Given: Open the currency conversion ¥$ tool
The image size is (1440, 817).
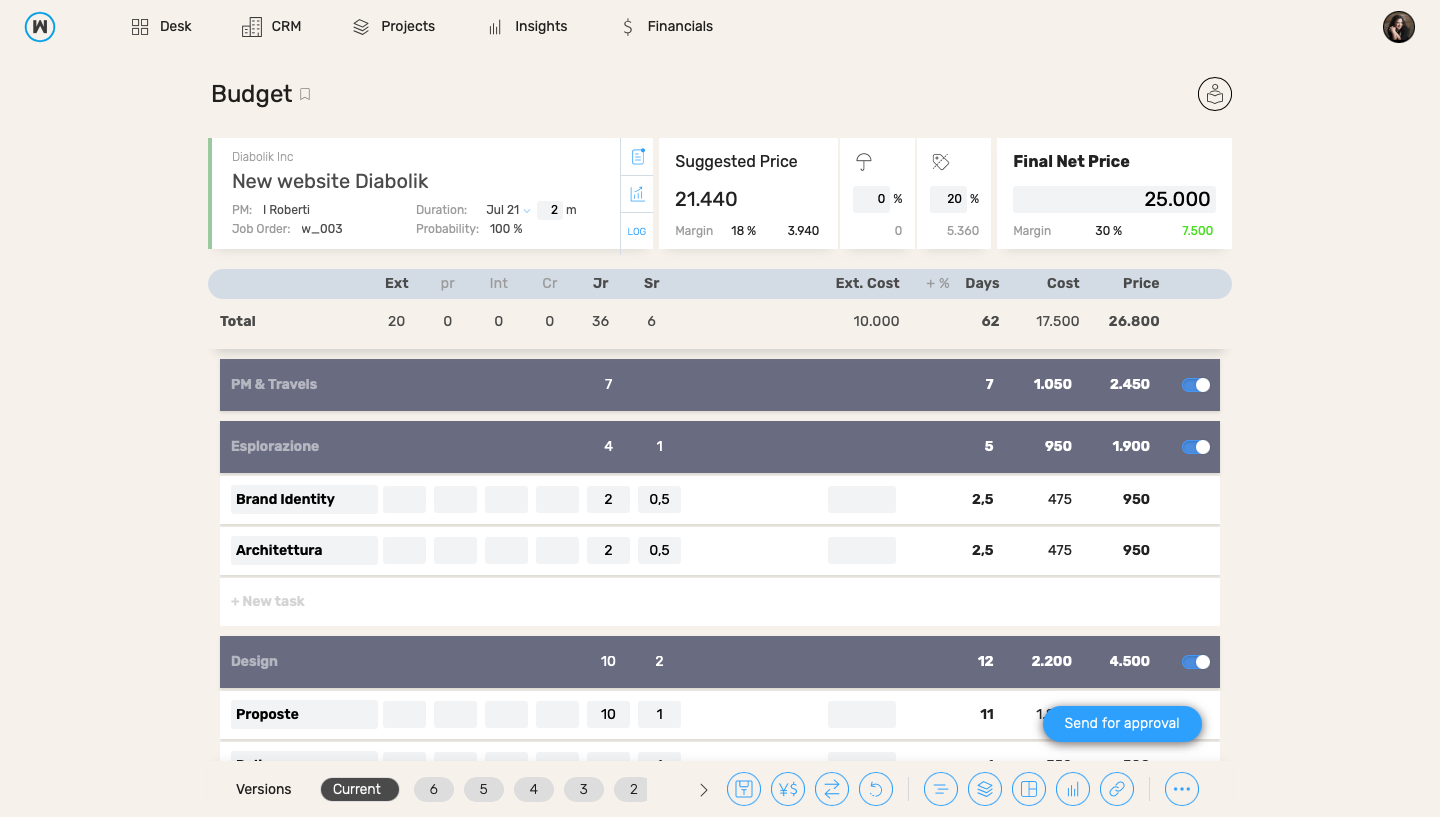Looking at the screenshot, I should 788,789.
